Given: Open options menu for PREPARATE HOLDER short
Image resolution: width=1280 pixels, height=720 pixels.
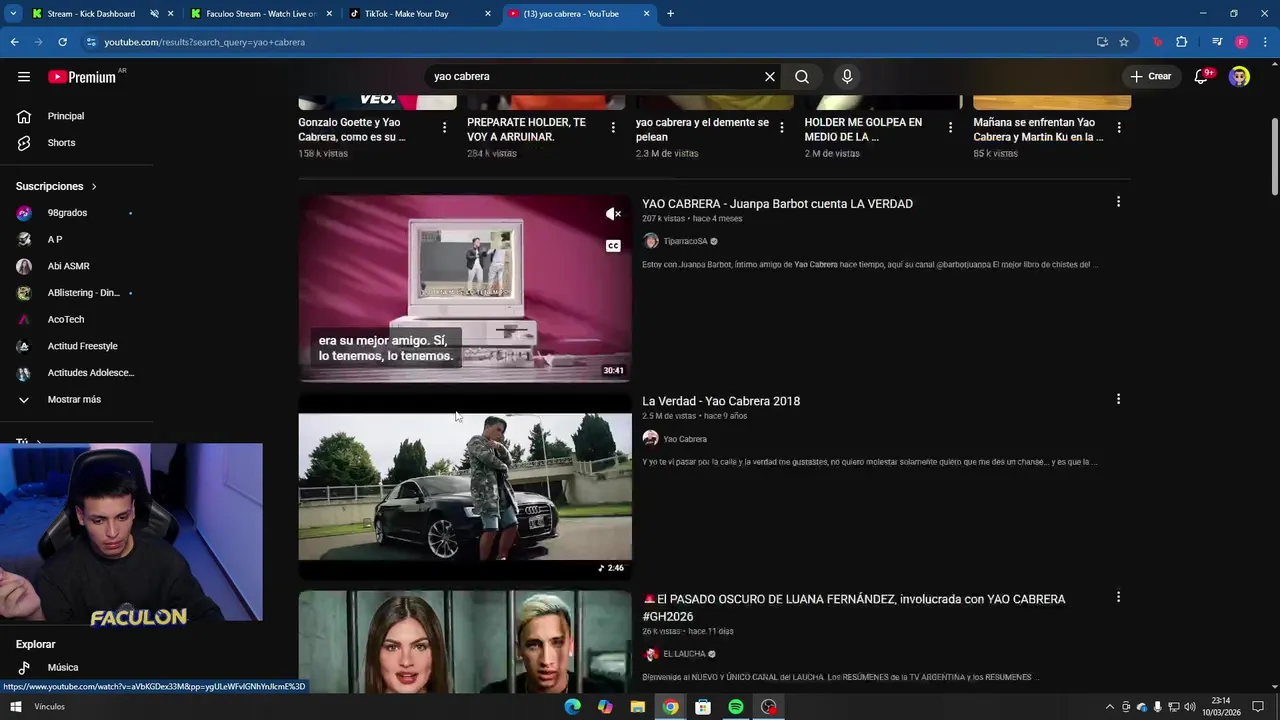Looking at the screenshot, I should (x=613, y=127).
